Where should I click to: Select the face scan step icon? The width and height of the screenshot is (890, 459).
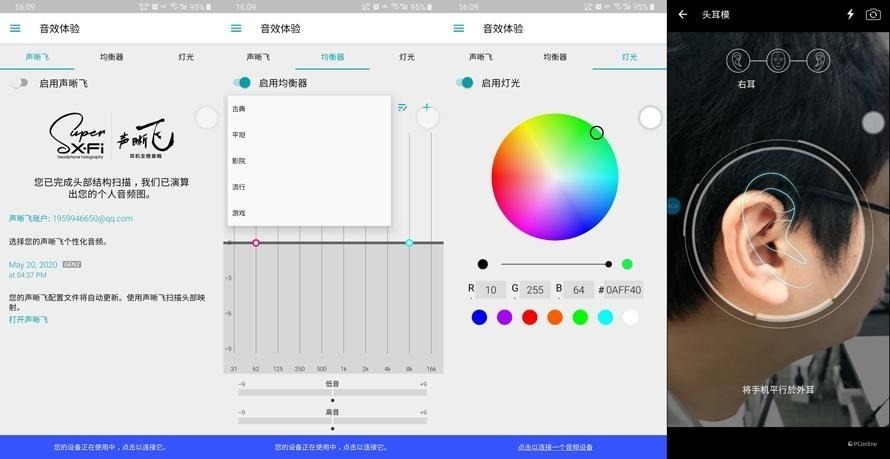pyautogui.click(x=778, y=61)
